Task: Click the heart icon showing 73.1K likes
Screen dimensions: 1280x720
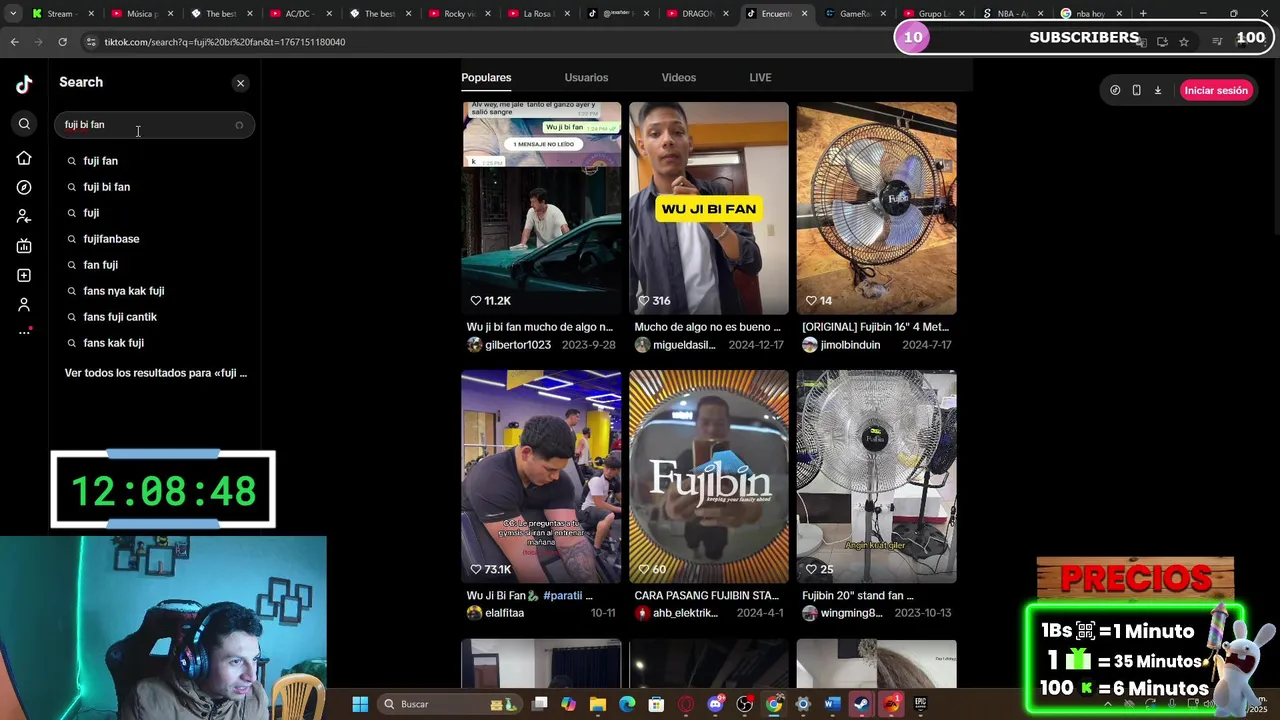Action: (x=476, y=569)
